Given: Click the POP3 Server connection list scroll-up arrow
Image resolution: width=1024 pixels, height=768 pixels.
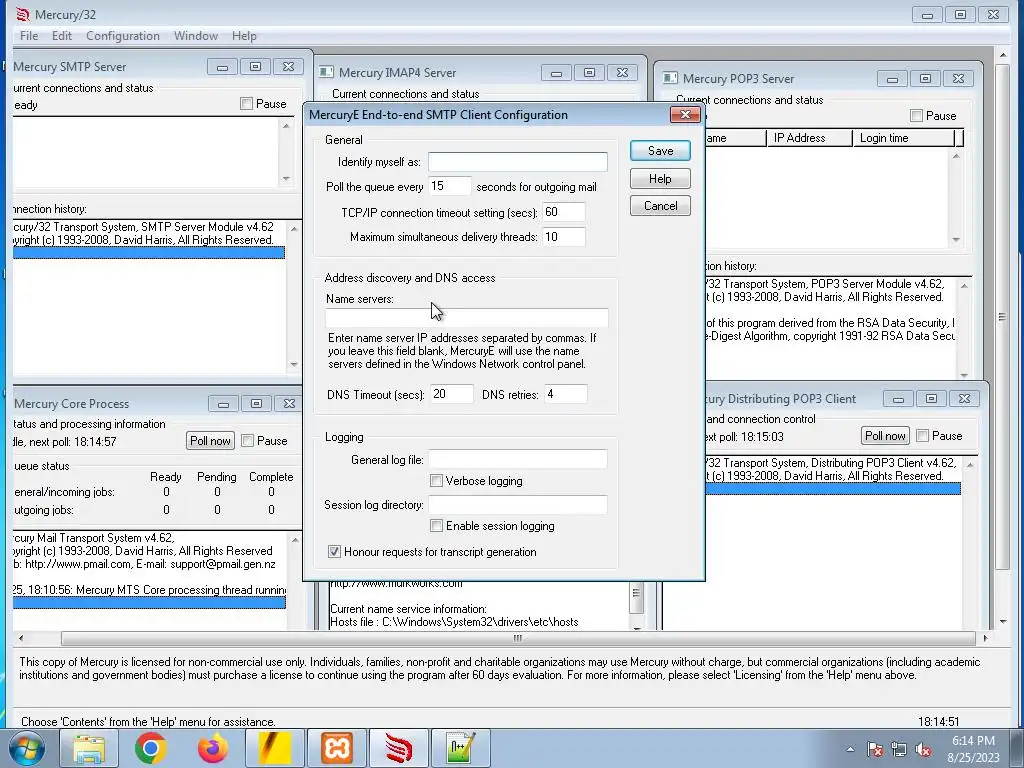Looking at the screenshot, I should coord(956,155).
